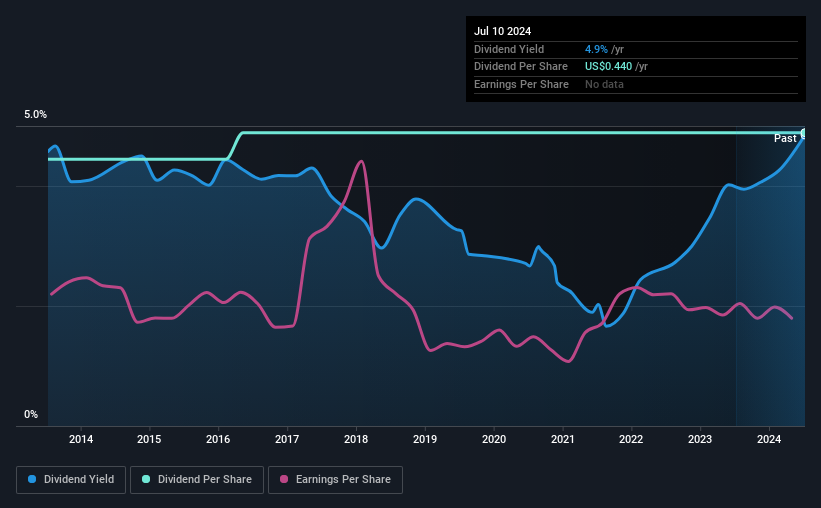Select the 2024 axis label

point(769,439)
